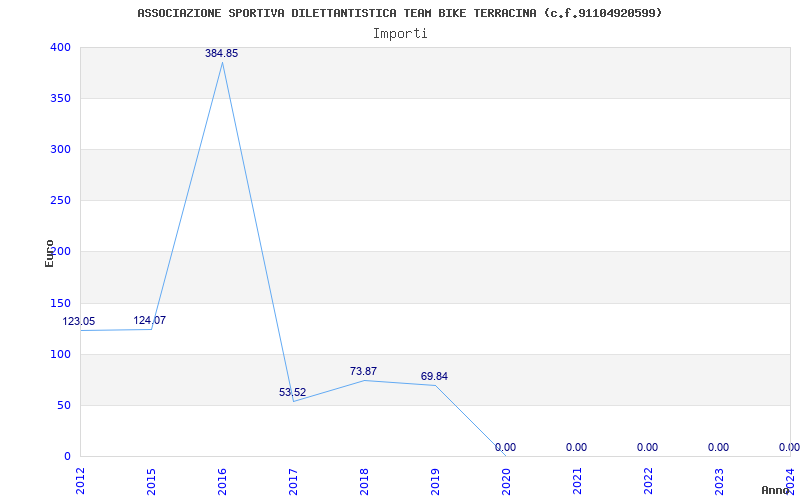Click the x-axis year 2017
This screenshot has width=800, height=500.
(293, 482)
